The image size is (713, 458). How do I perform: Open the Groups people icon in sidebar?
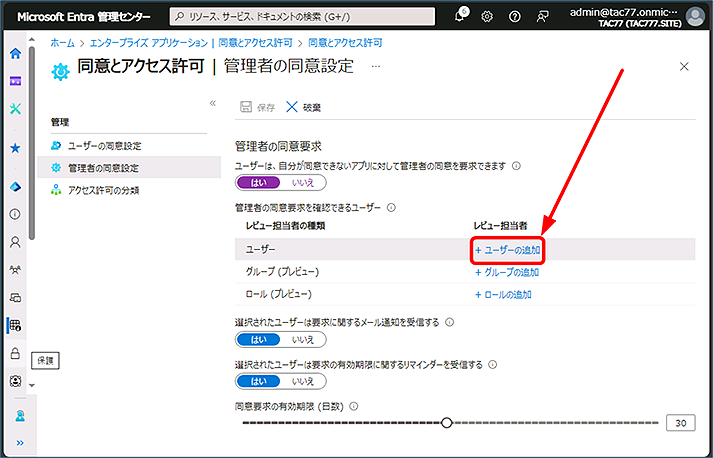click(x=15, y=270)
